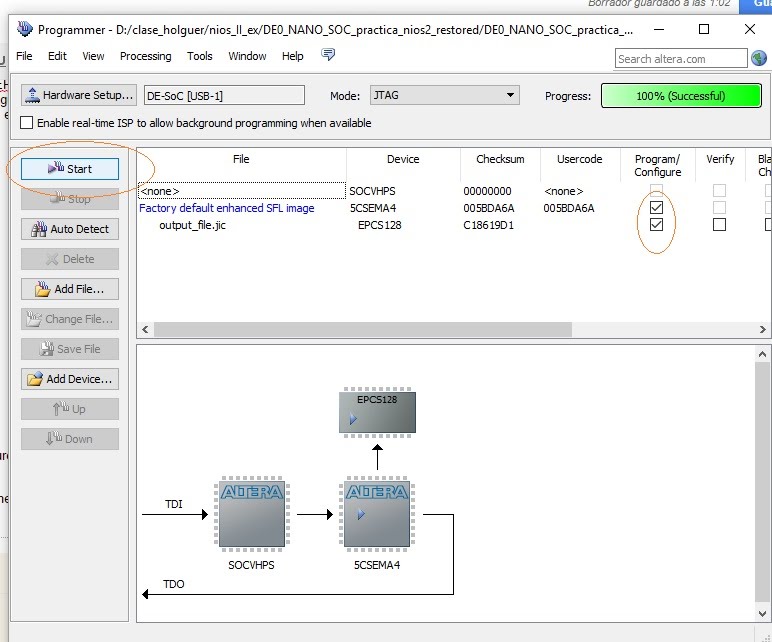Click the Start programming button

coord(69,169)
